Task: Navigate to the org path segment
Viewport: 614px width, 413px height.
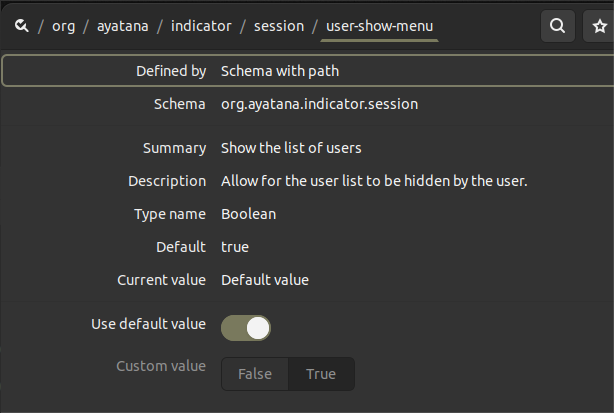Action: pyautogui.click(x=65, y=26)
